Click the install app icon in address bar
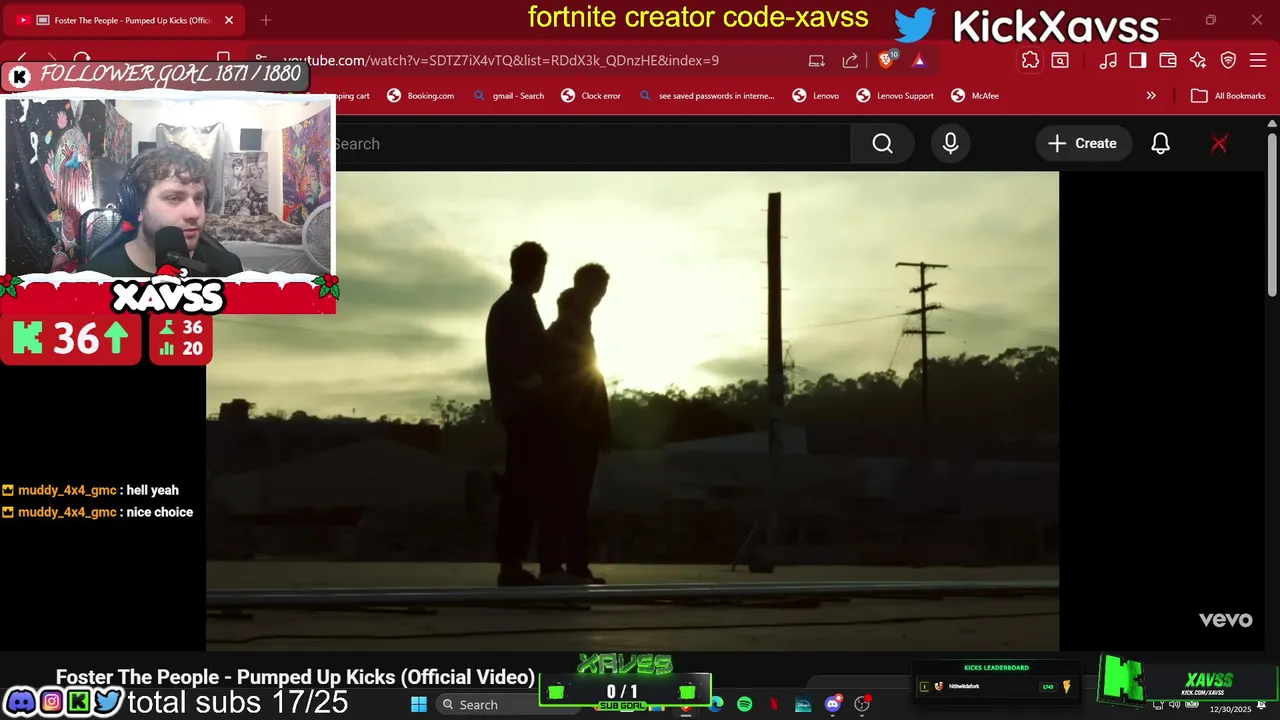 pyautogui.click(x=817, y=60)
